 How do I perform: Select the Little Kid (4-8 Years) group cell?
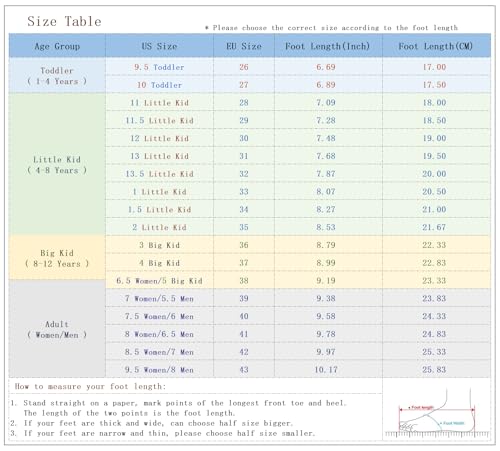57,165
